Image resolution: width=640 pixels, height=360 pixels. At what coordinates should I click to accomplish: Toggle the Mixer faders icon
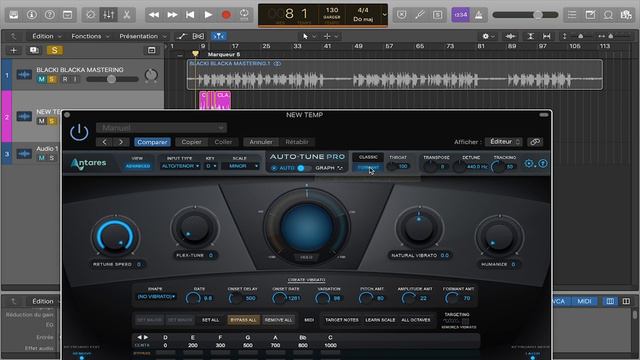(109, 15)
